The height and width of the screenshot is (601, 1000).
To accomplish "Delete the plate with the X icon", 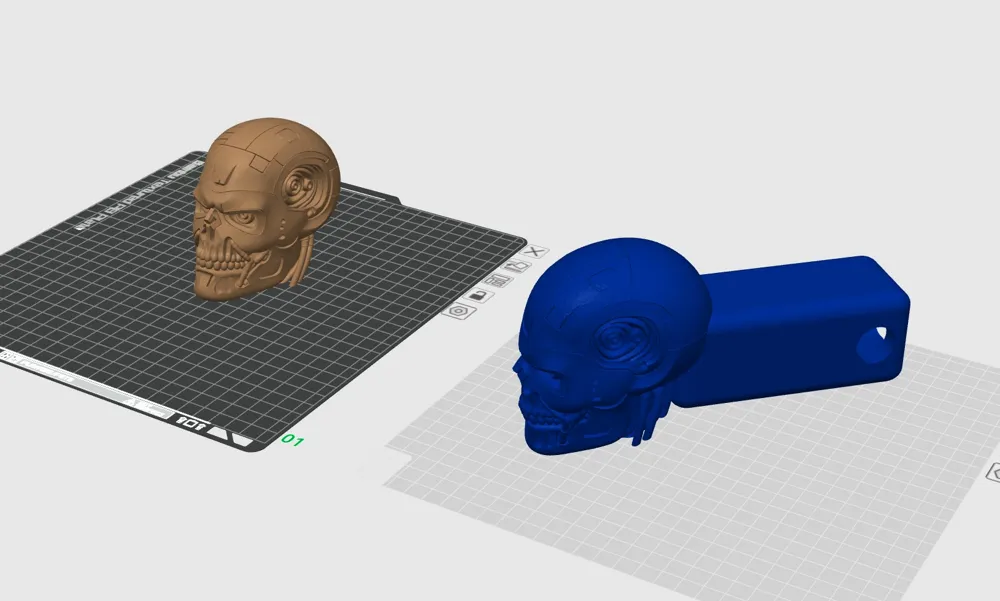I will pos(534,252).
